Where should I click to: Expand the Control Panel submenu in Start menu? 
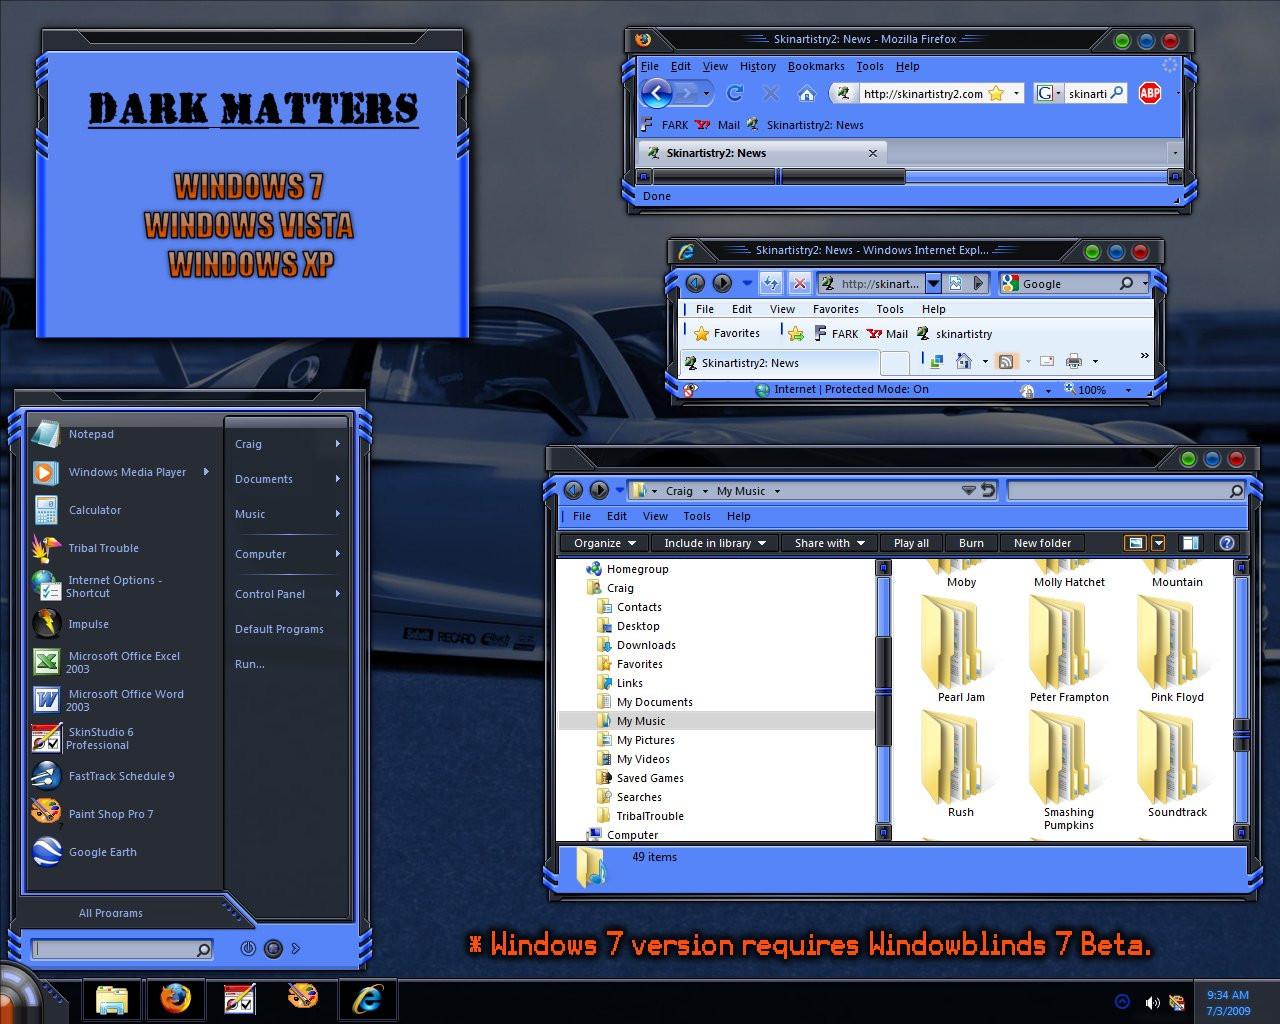coord(338,594)
